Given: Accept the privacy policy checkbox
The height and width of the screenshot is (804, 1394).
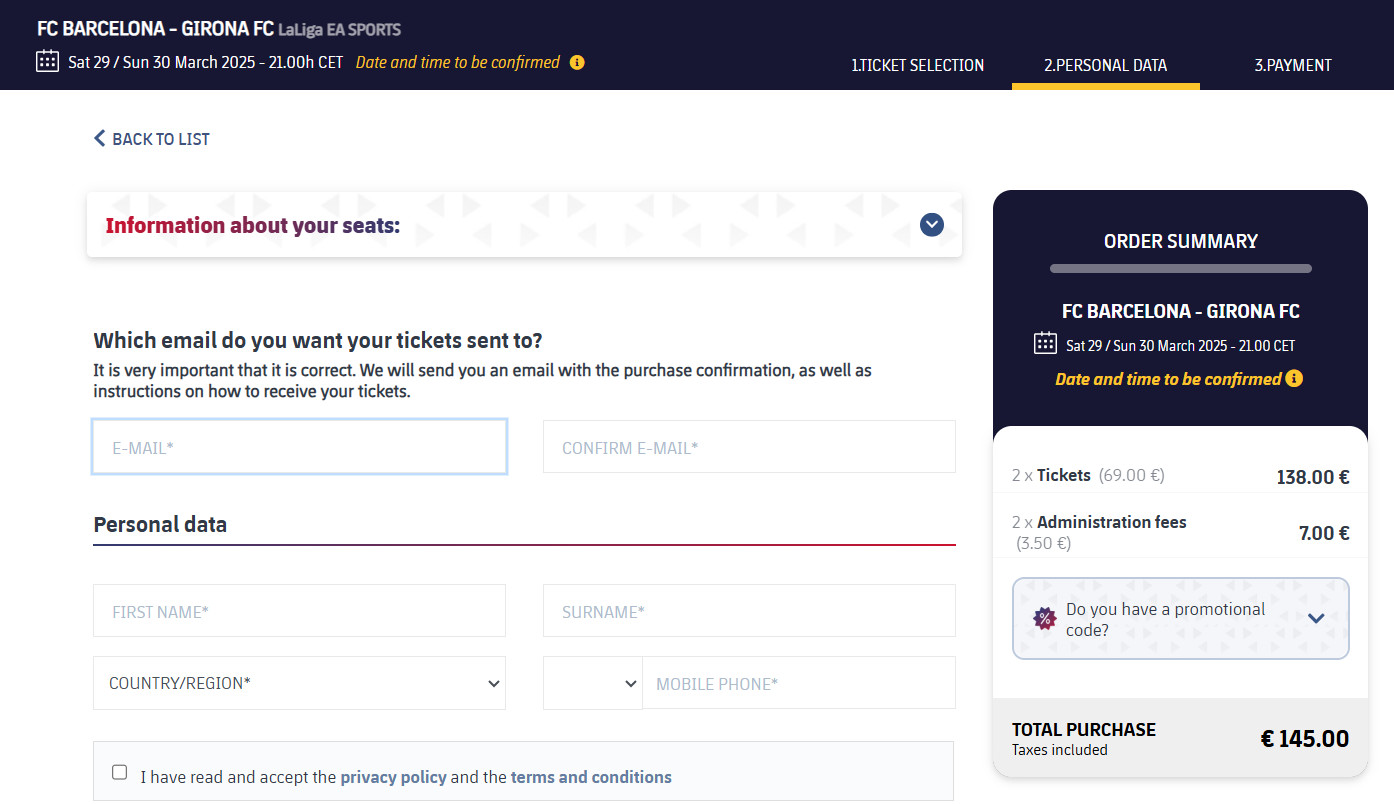Looking at the screenshot, I should pyautogui.click(x=120, y=772).
